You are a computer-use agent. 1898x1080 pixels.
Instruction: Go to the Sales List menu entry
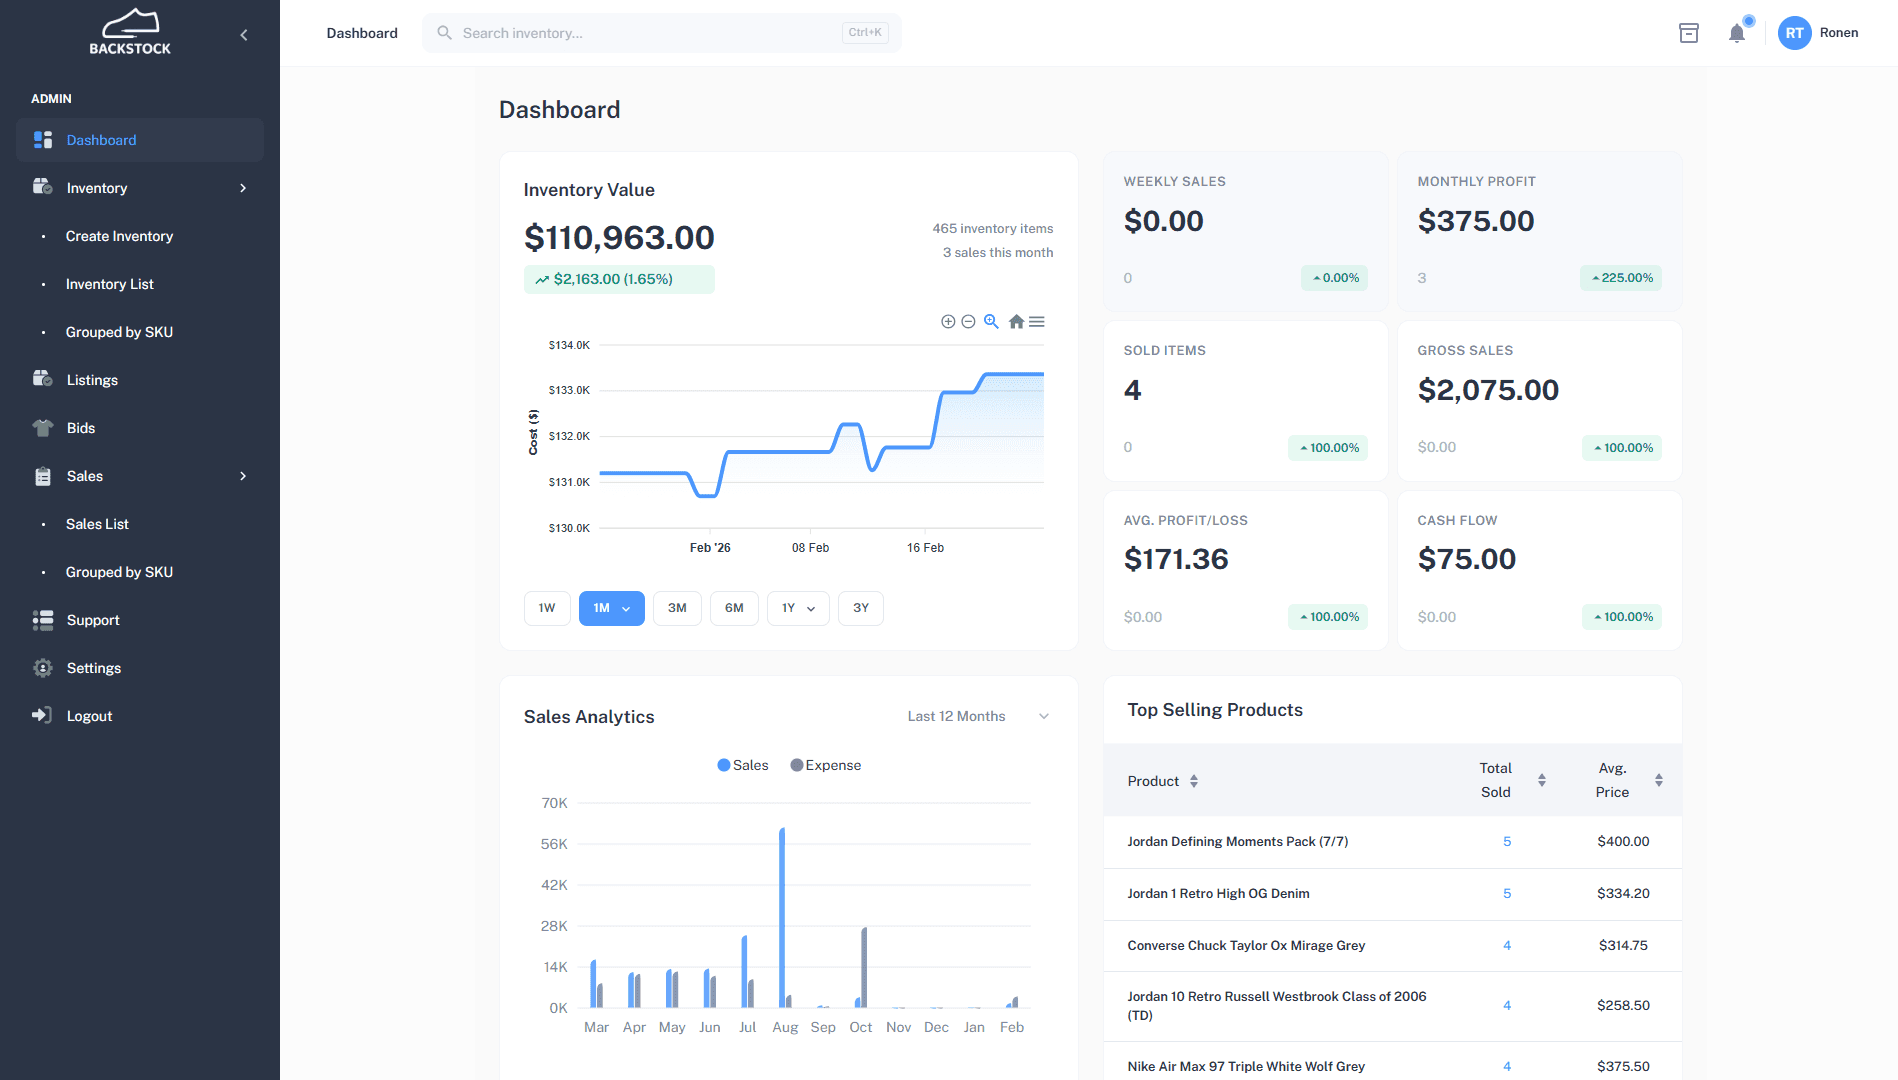pos(97,523)
